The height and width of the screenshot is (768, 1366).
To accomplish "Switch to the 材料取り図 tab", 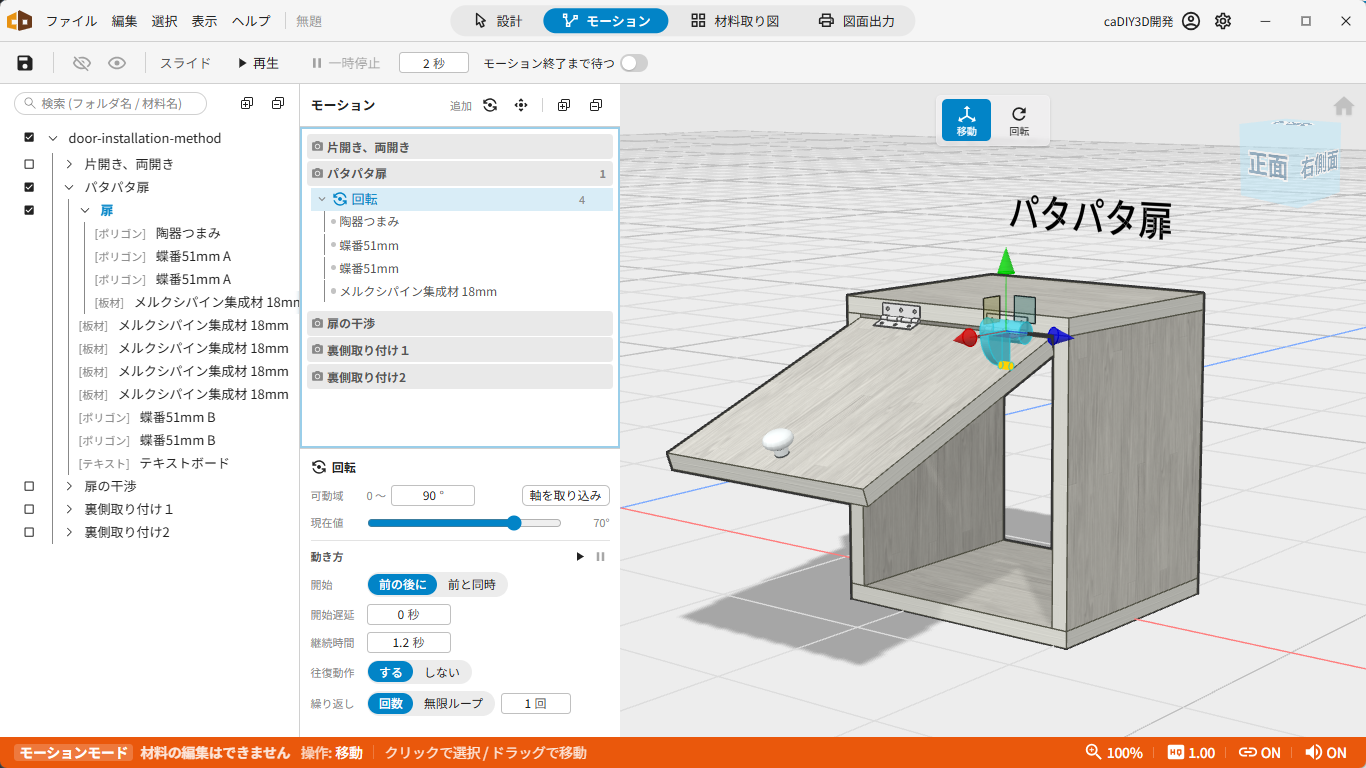I will [x=735, y=21].
